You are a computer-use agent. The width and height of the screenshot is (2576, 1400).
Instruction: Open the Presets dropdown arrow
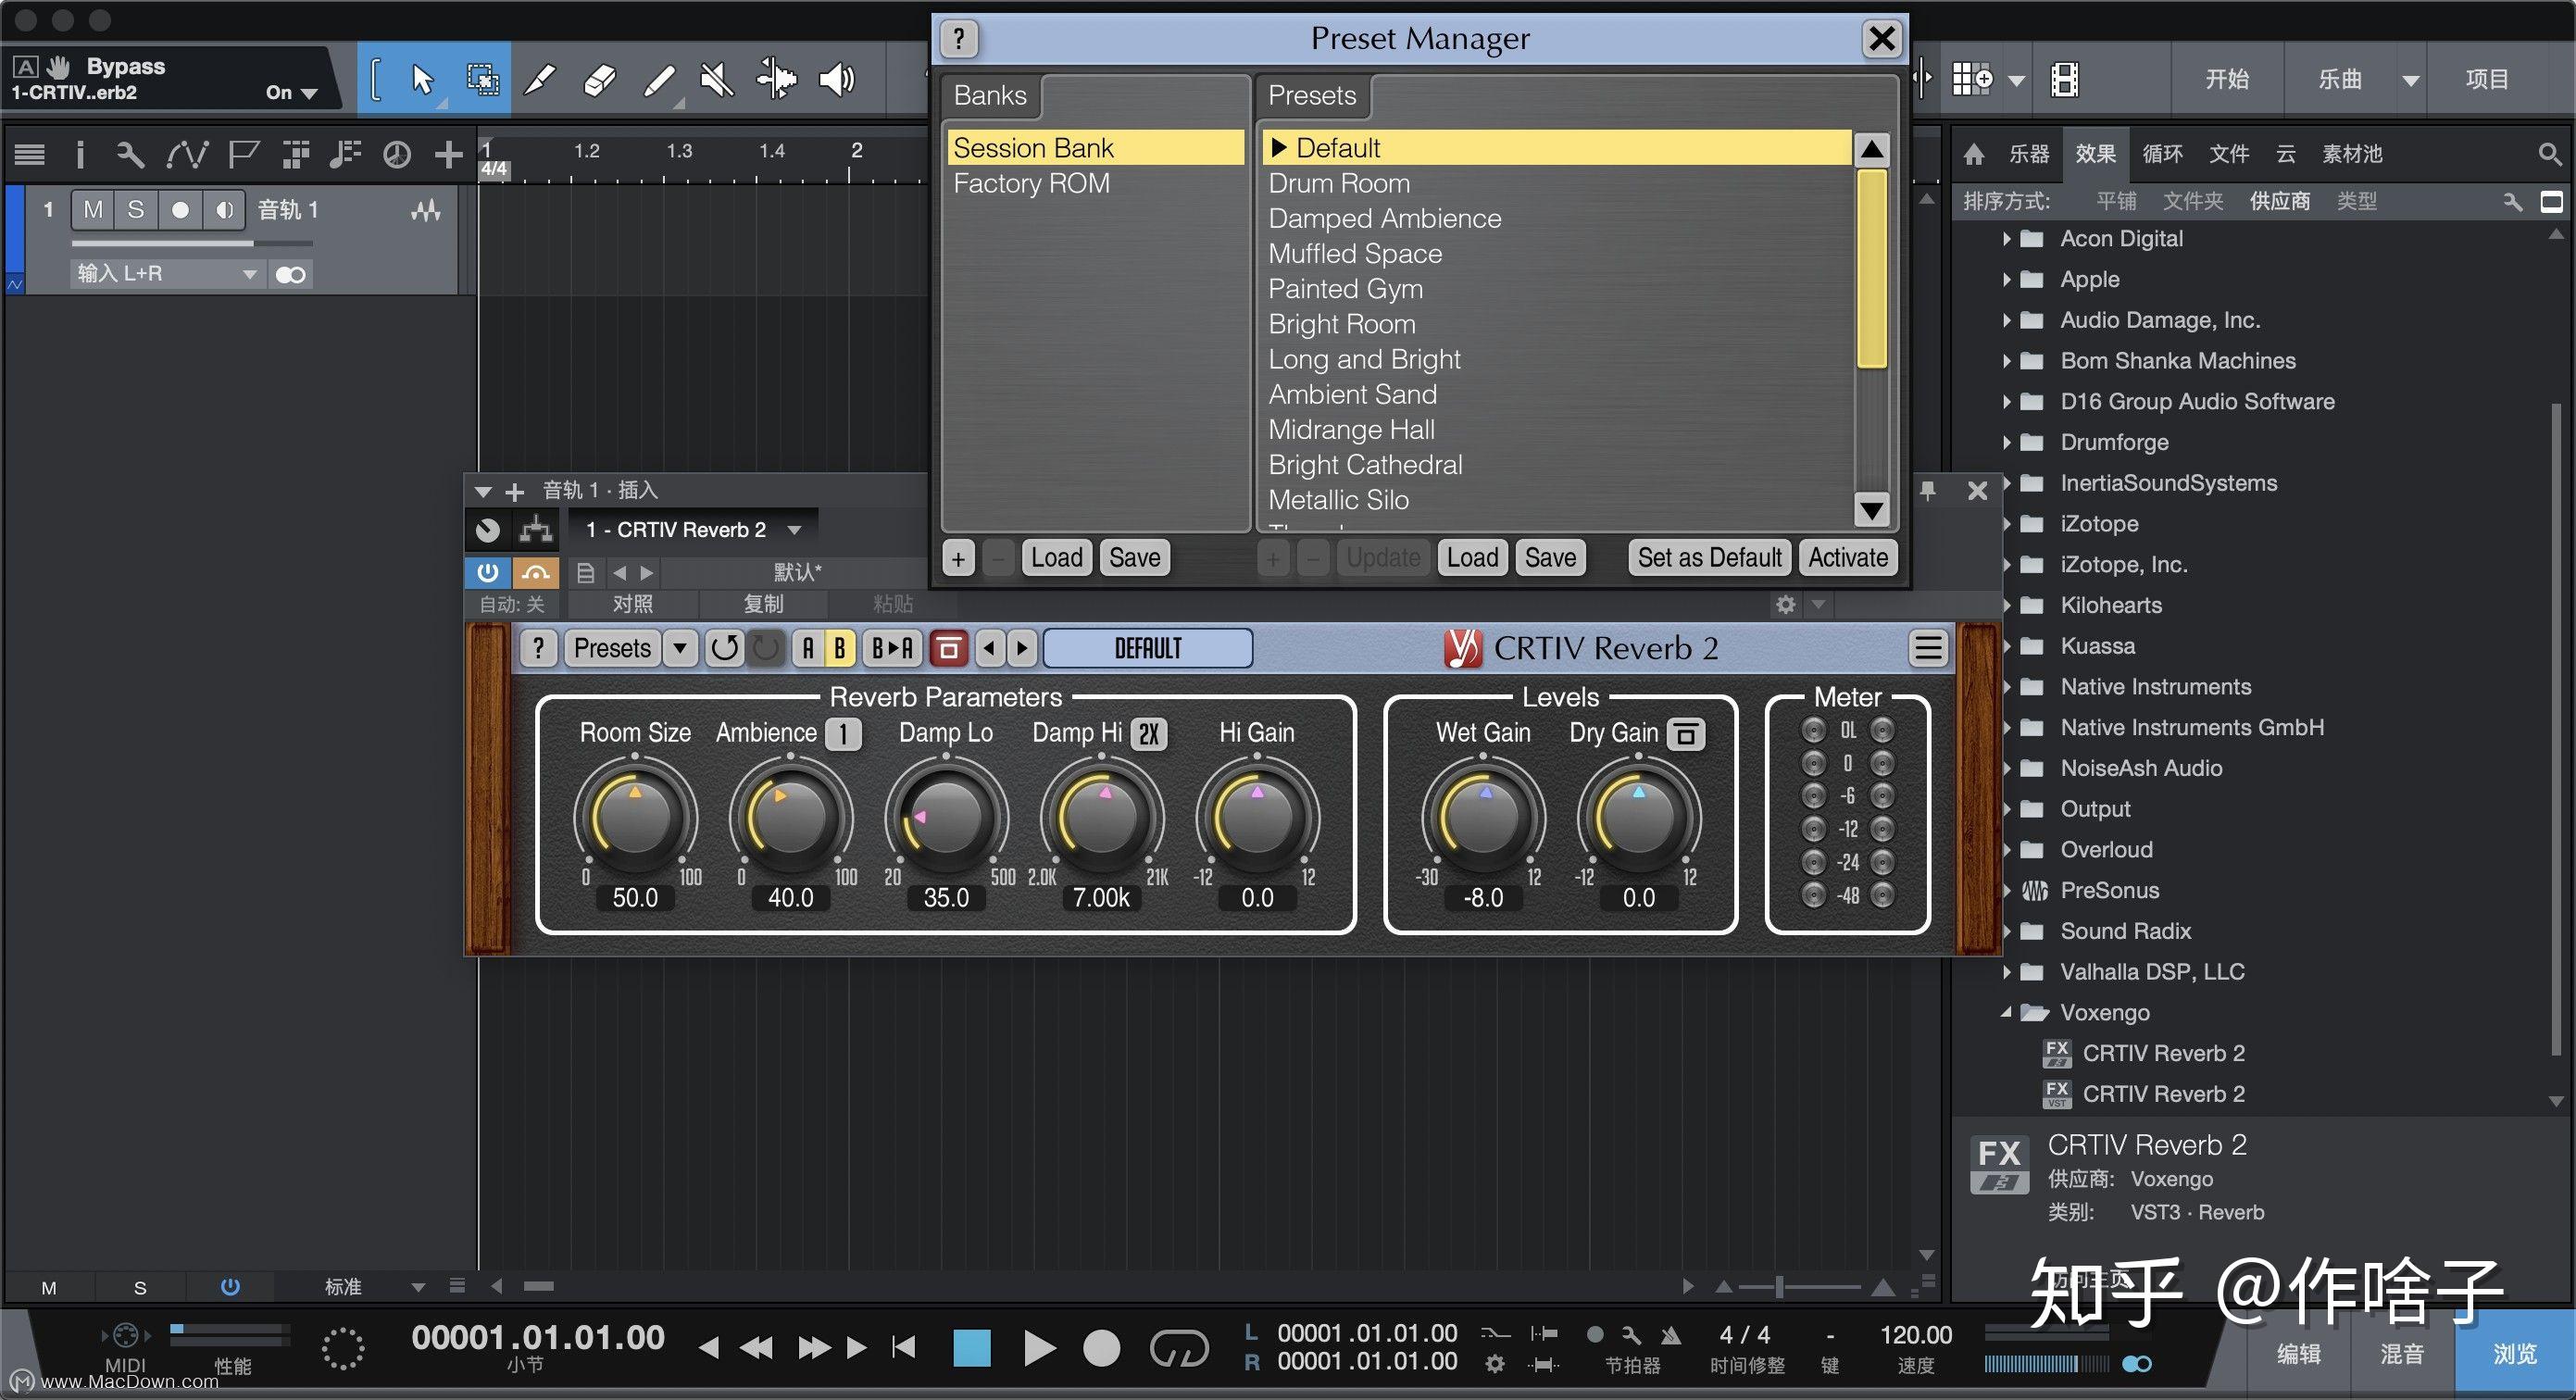680,648
